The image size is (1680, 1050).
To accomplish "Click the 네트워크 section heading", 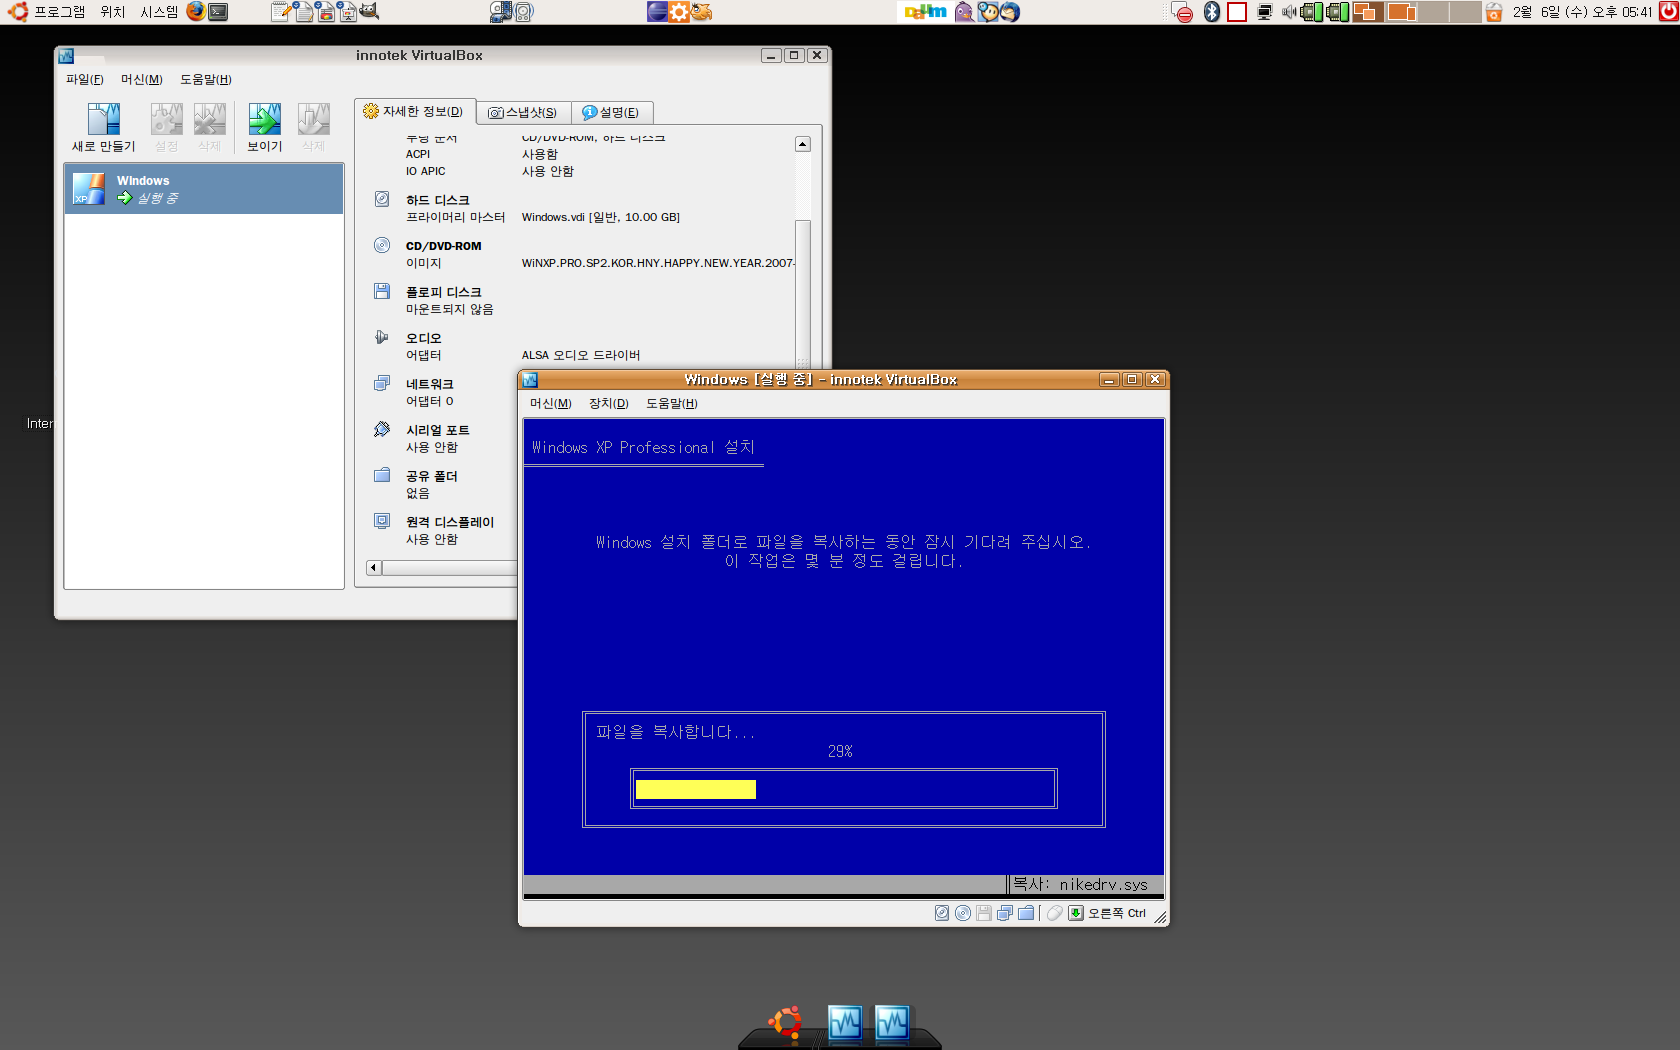I will 429,384.
